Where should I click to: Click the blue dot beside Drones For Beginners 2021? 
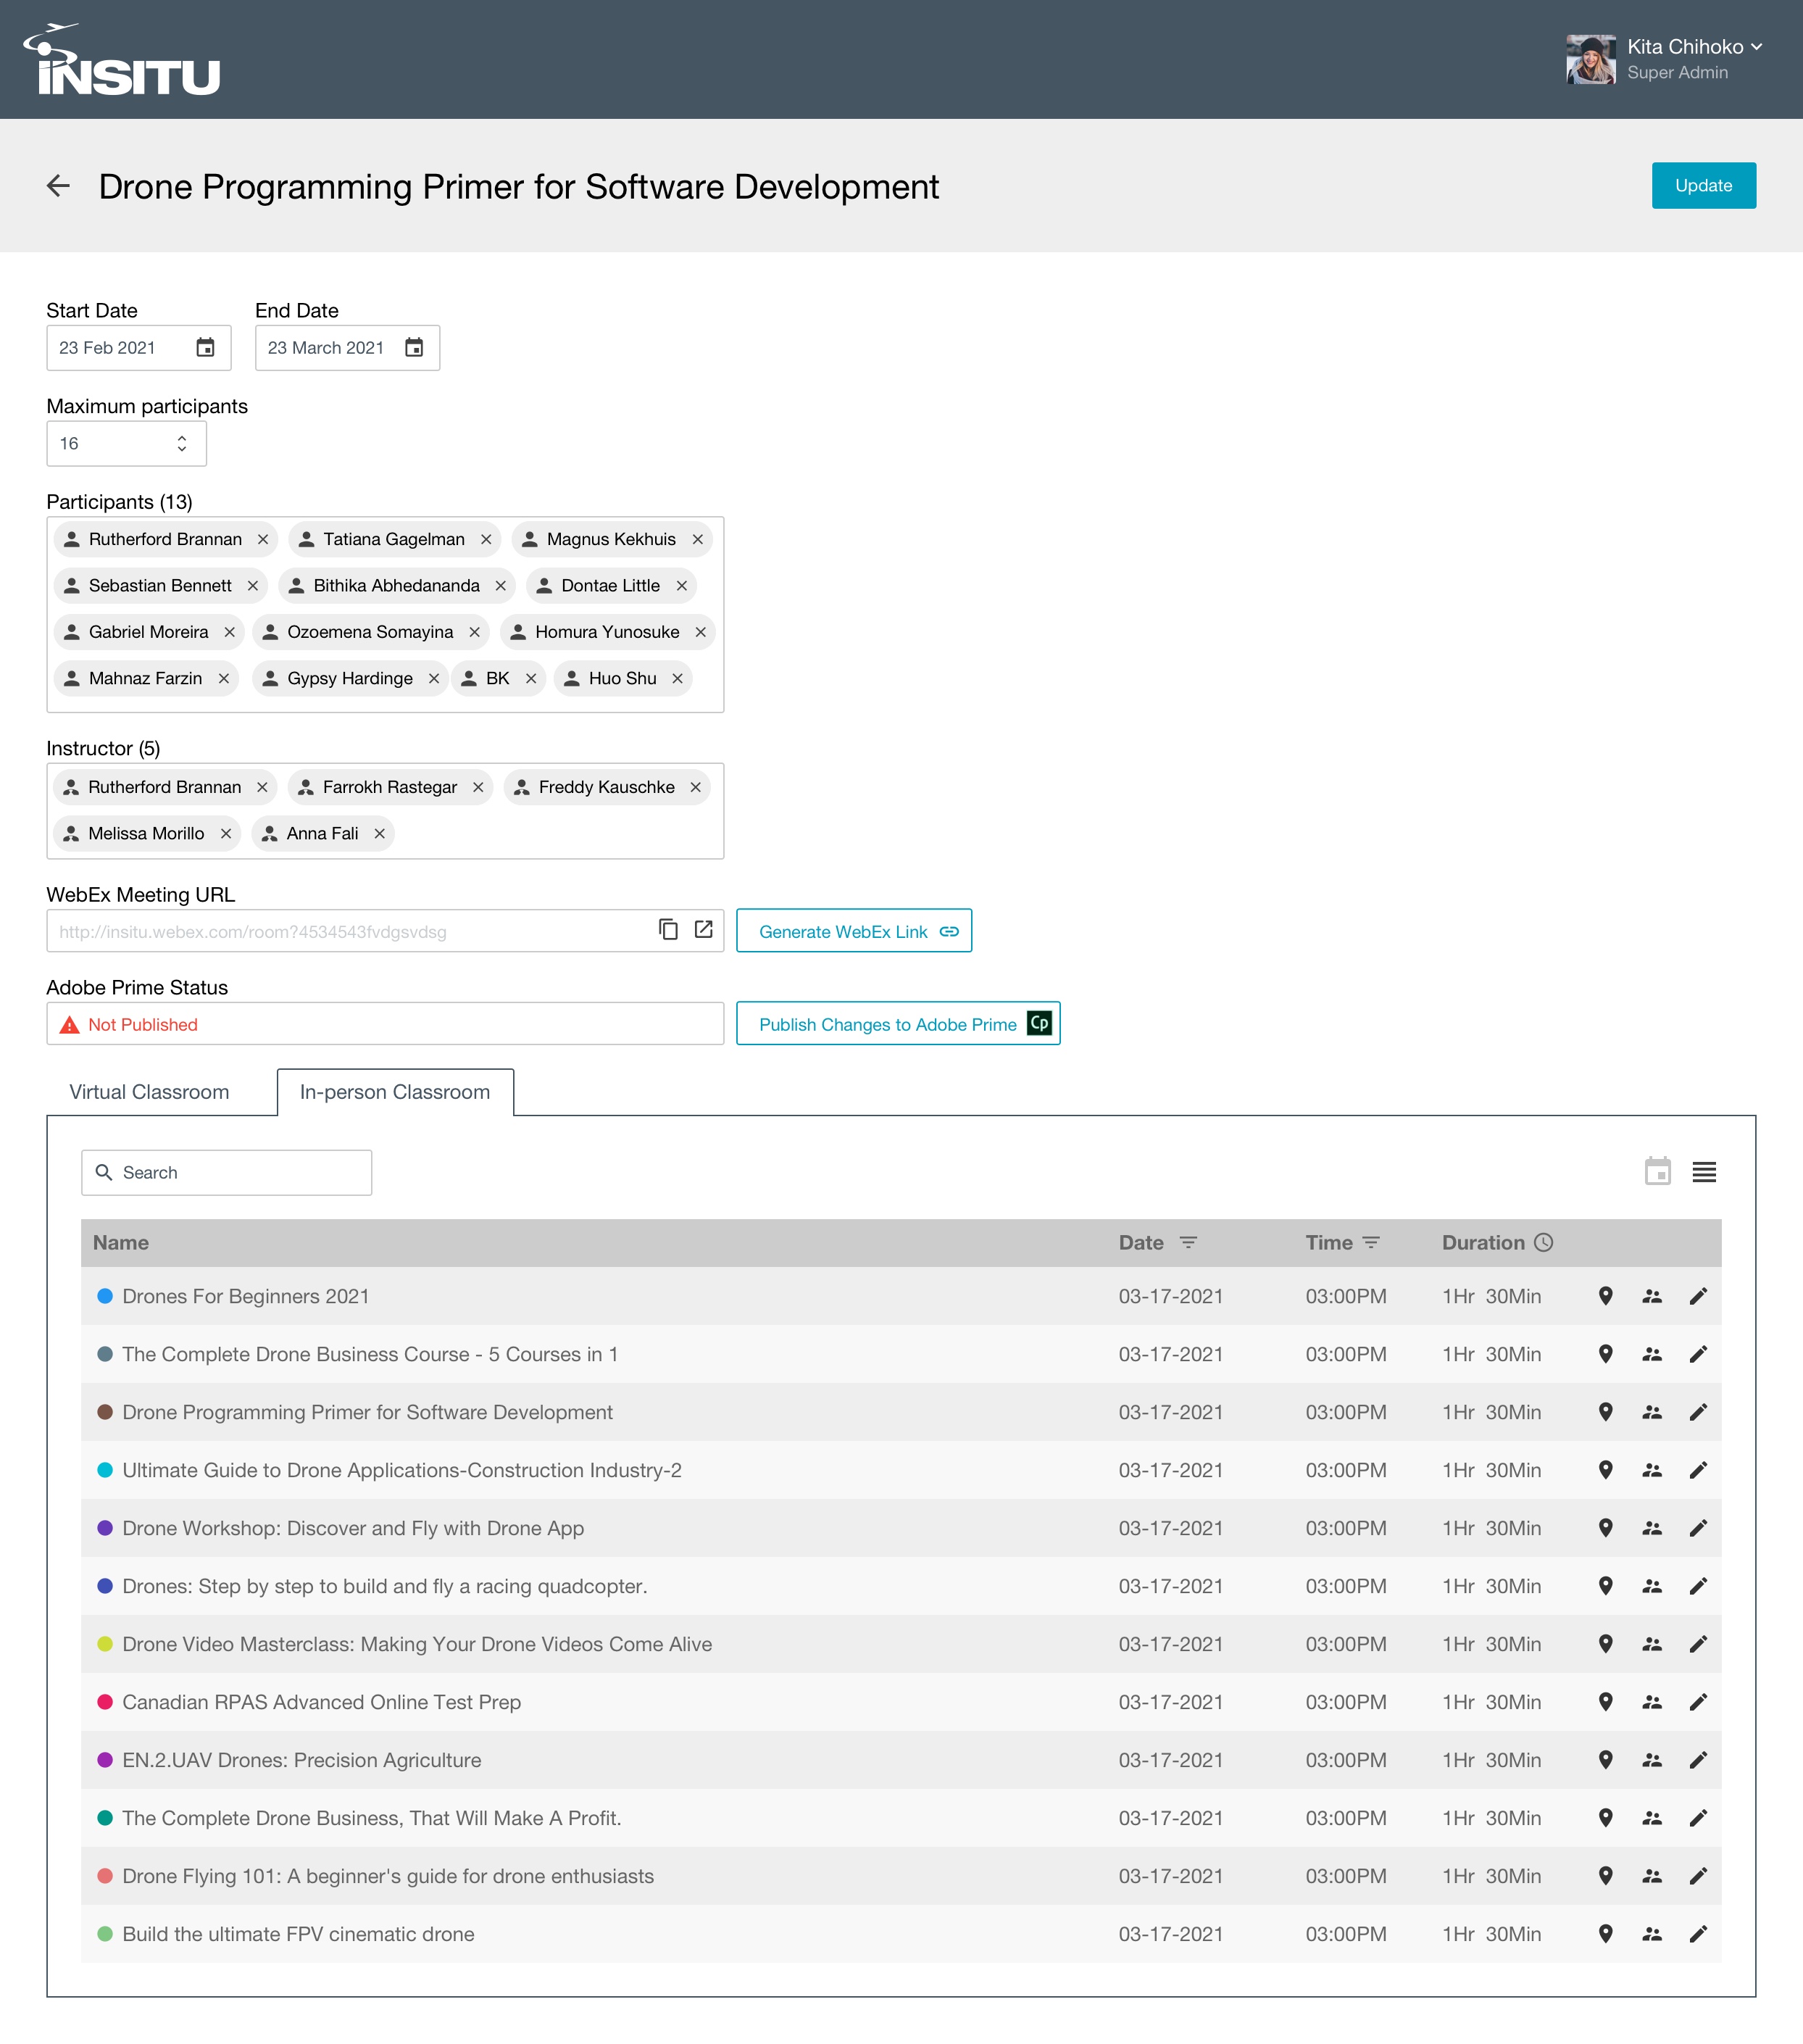(104, 1296)
